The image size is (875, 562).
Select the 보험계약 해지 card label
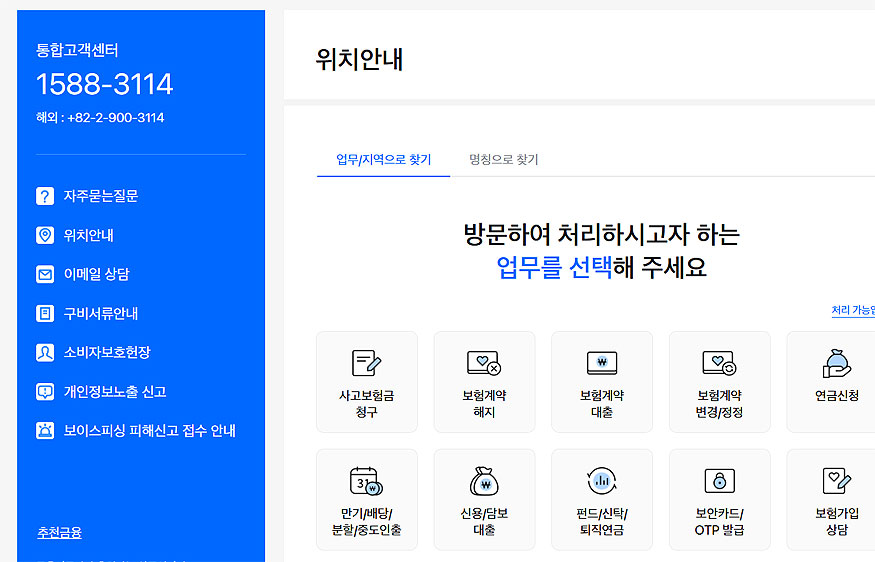click(x=484, y=404)
